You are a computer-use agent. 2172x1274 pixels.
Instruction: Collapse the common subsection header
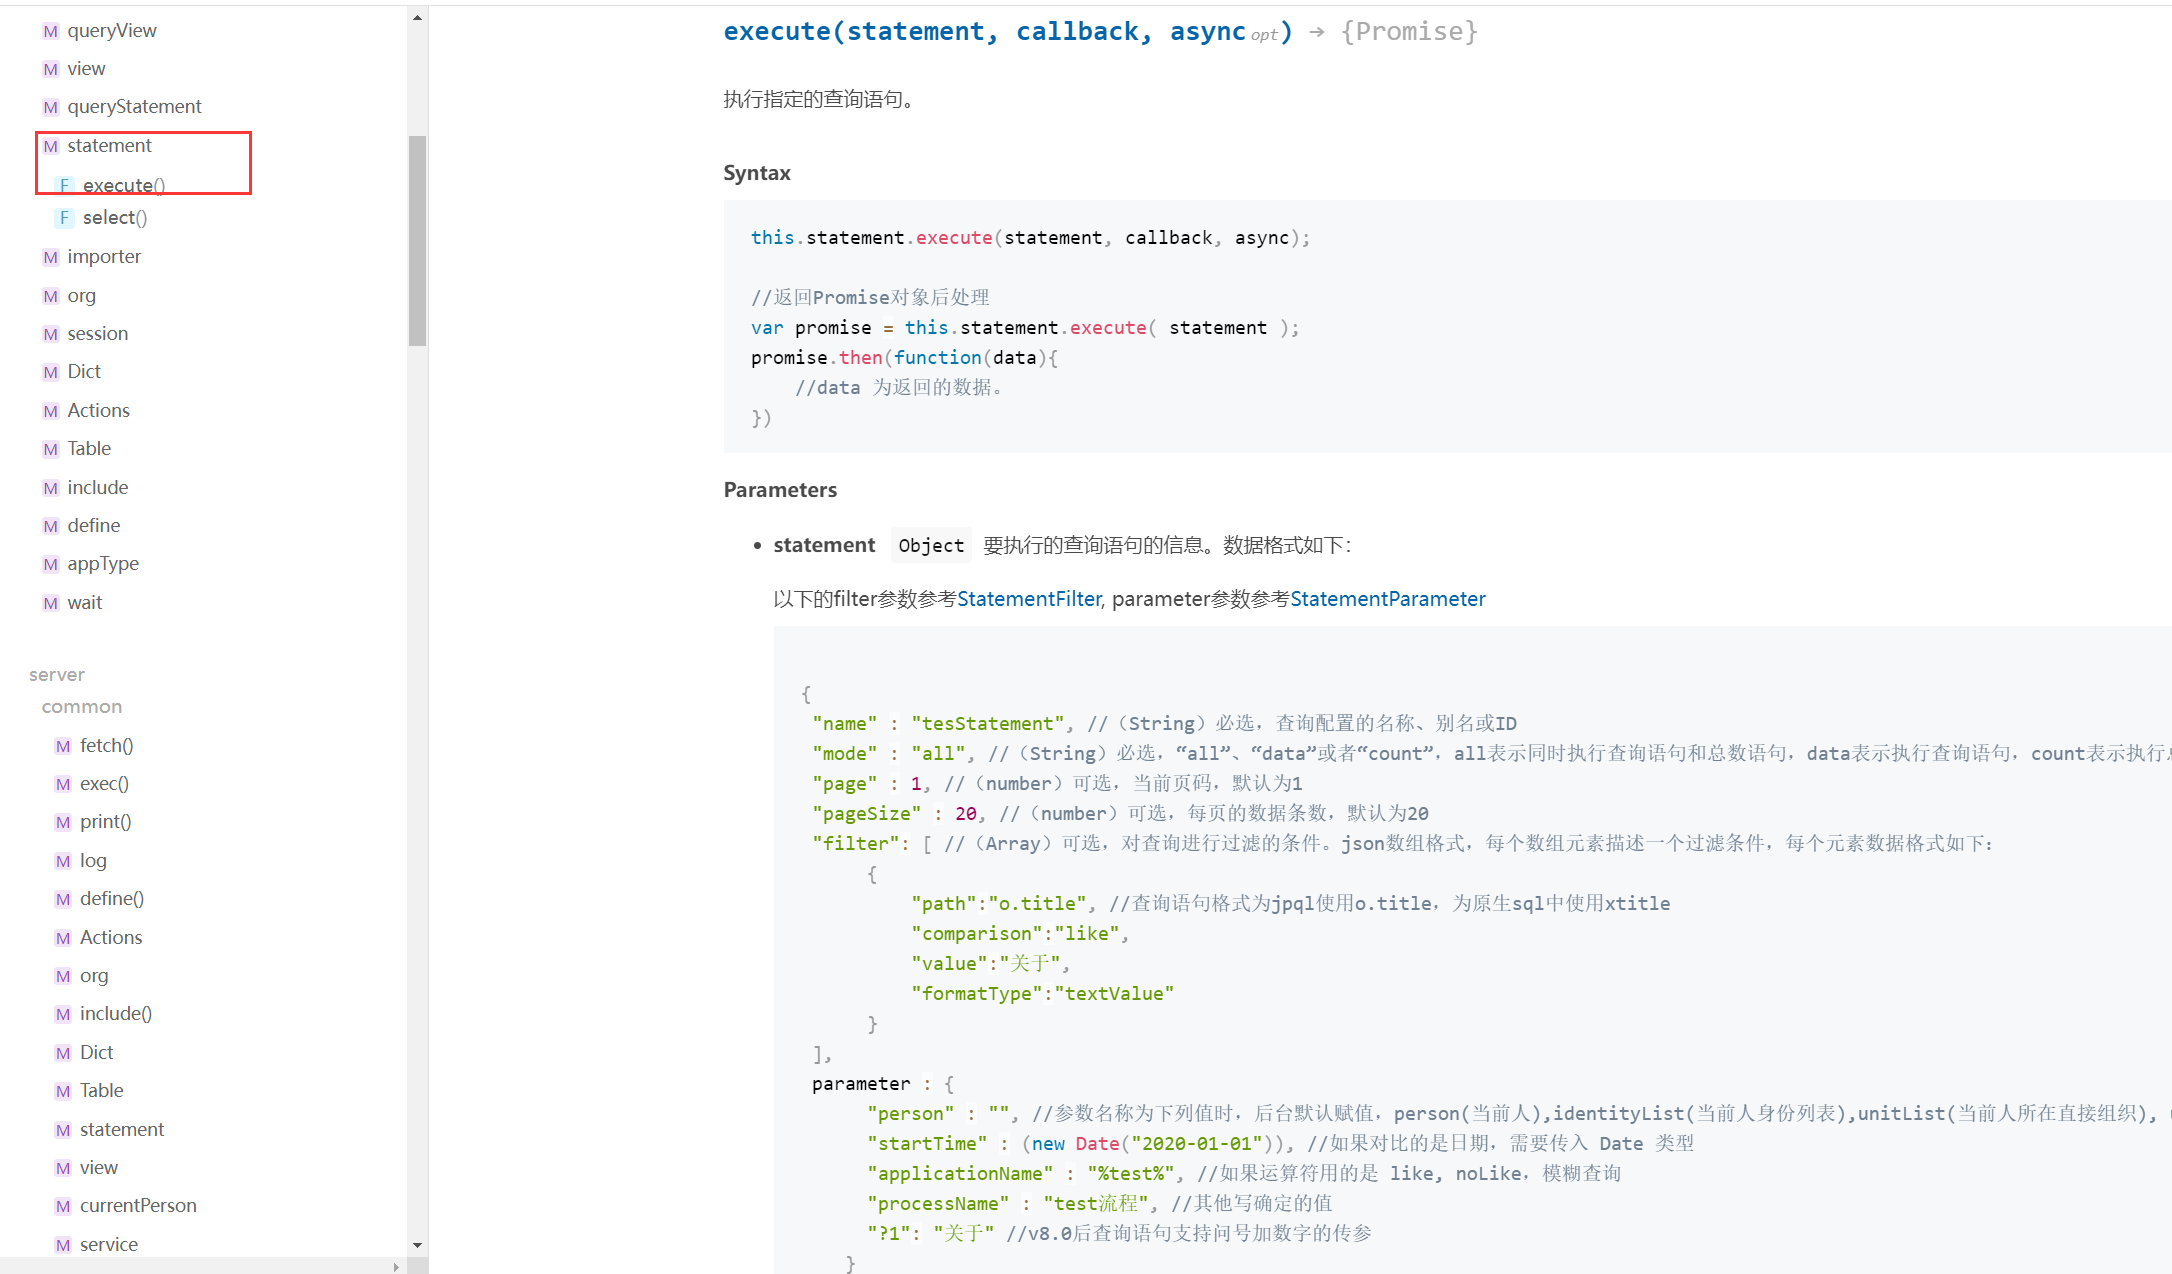[82, 707]
